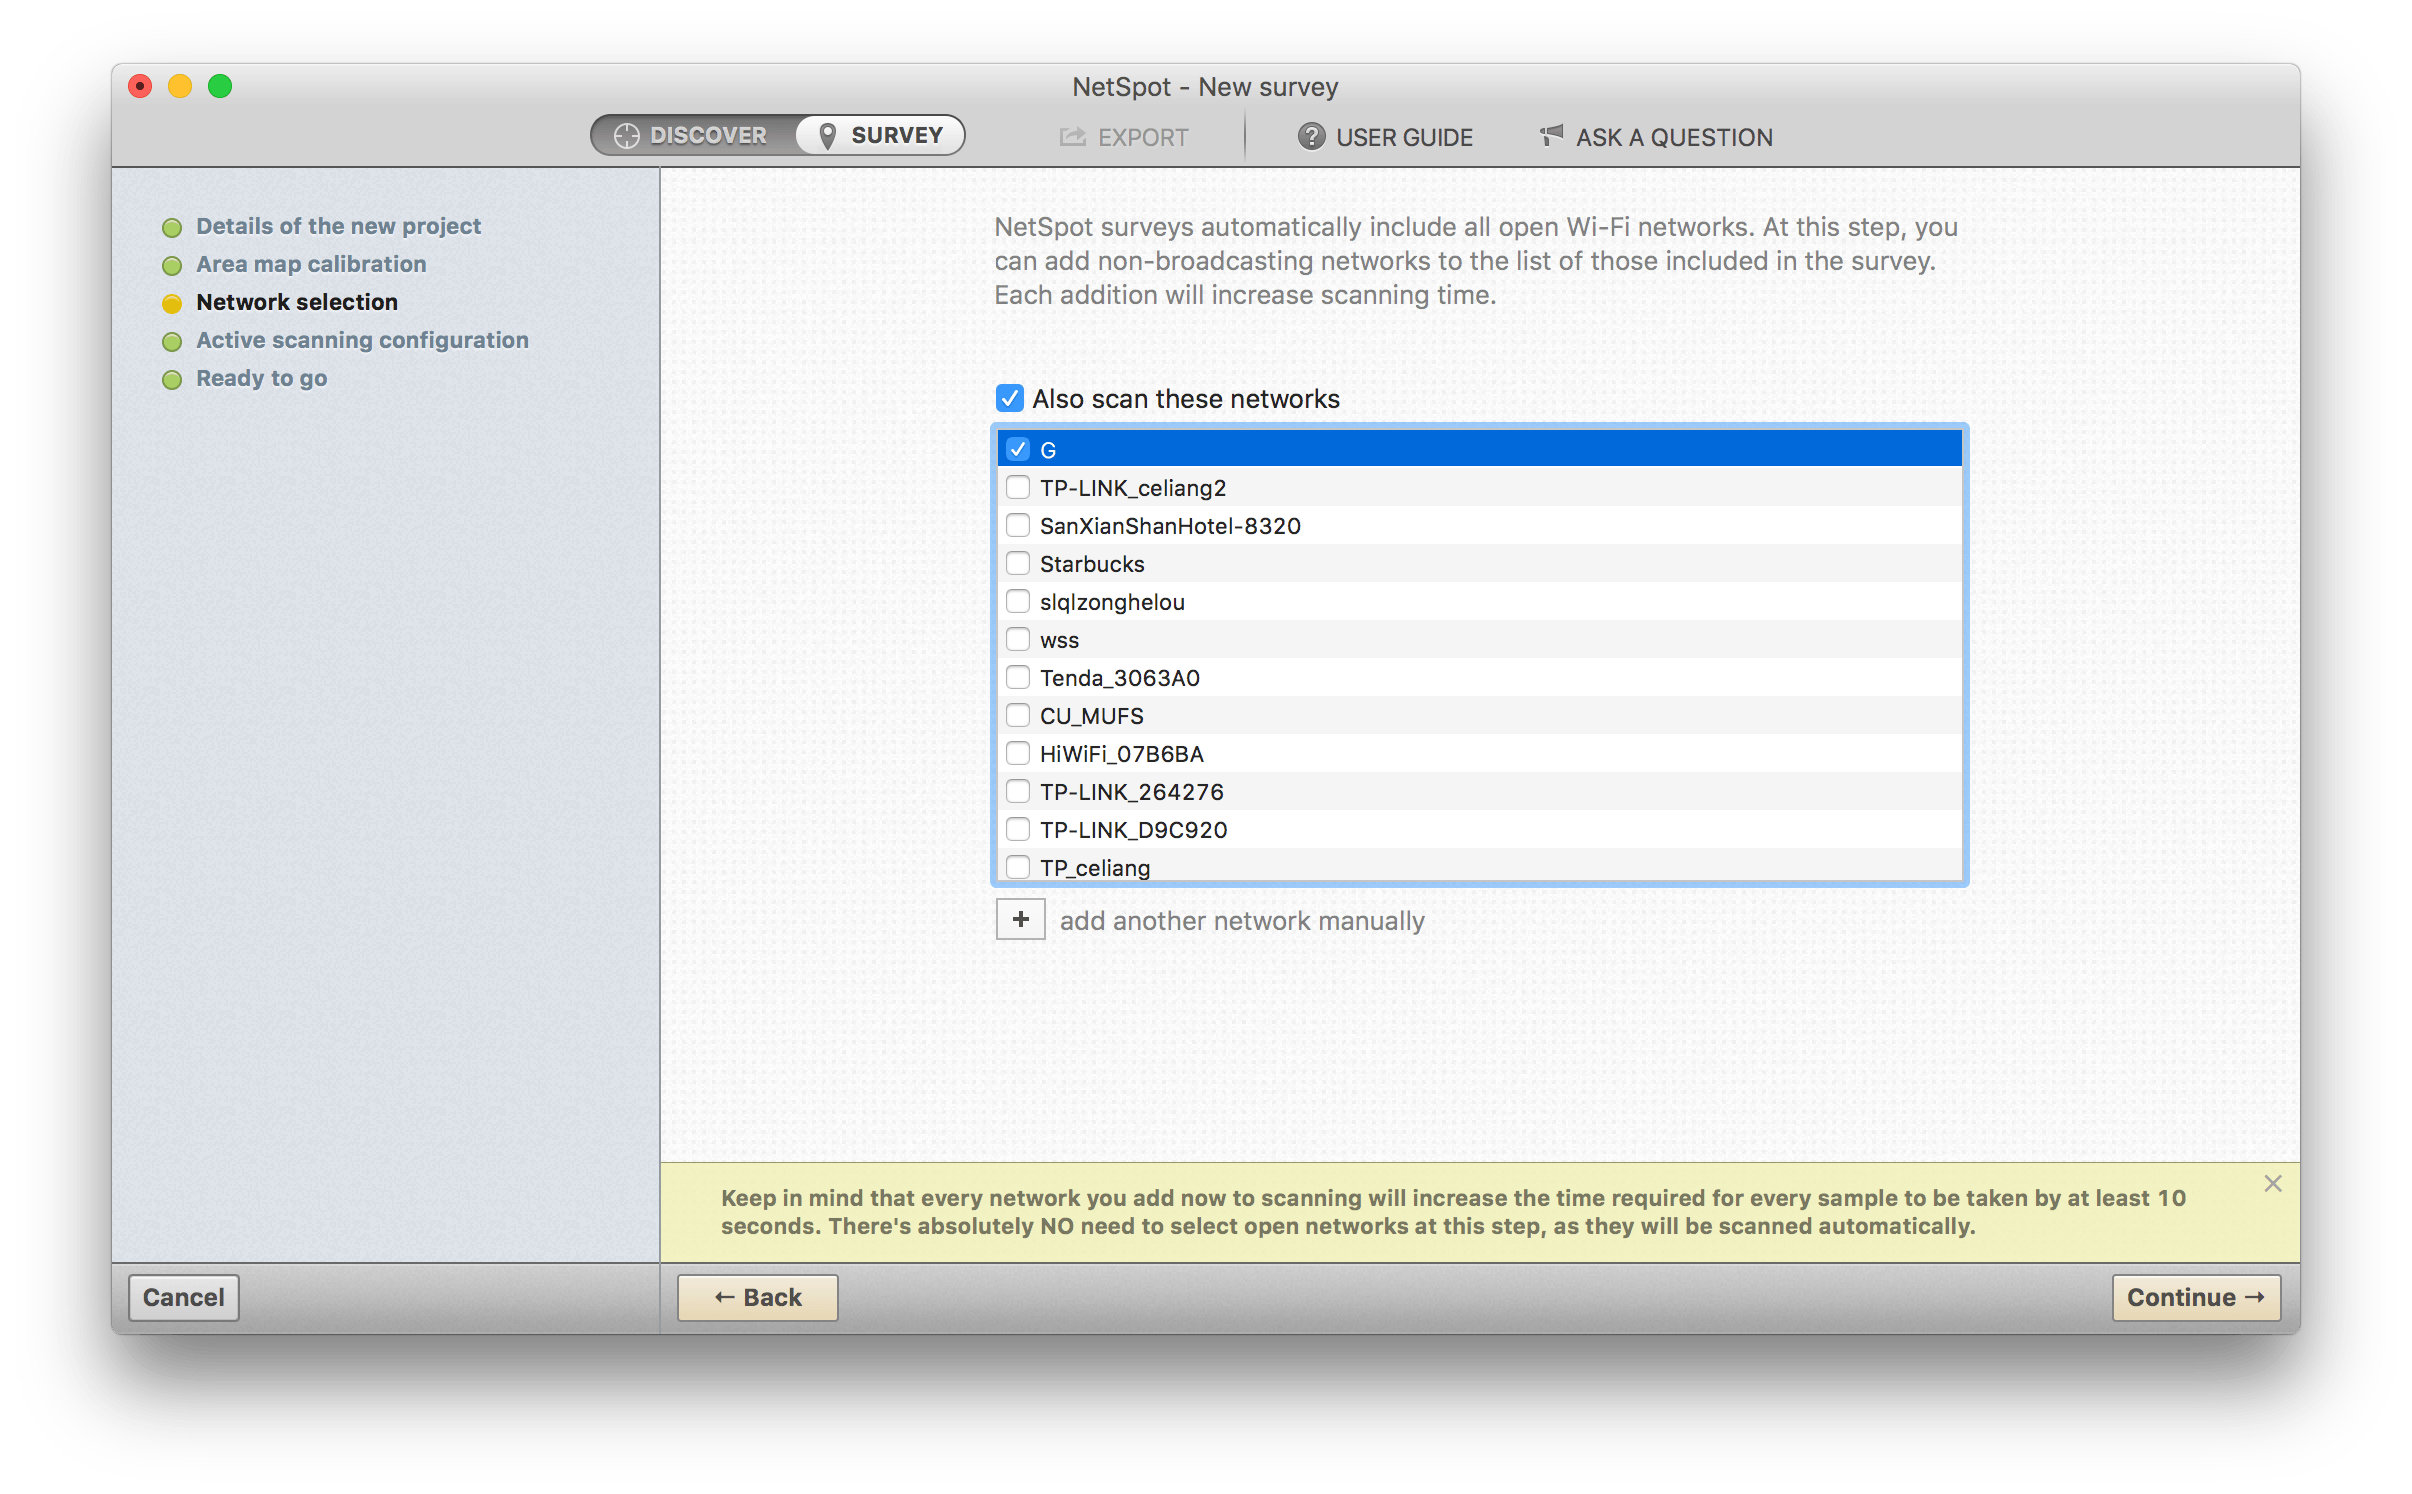Maximize the window with green button
This screenshot has height=1494, width=2412.
click(220, 87)
